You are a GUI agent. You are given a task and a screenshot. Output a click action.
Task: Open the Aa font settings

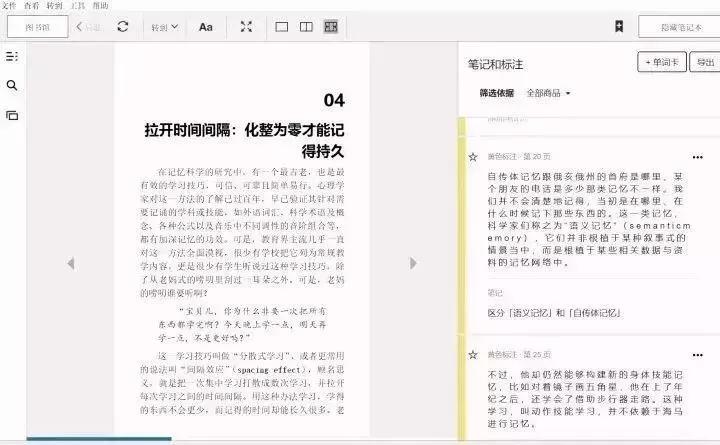(205, 27)
